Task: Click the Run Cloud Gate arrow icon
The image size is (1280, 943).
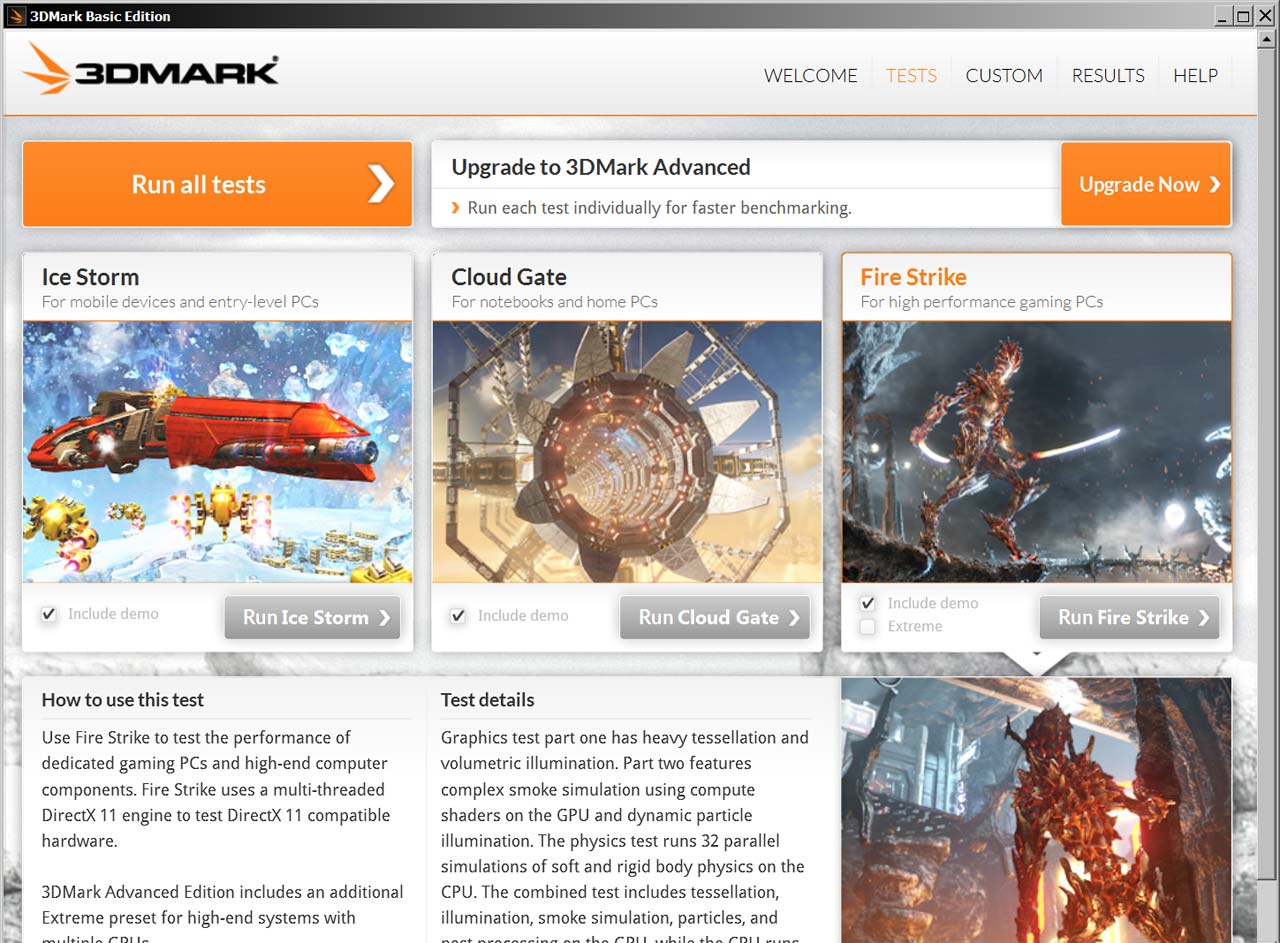Action: coord(794,618)
